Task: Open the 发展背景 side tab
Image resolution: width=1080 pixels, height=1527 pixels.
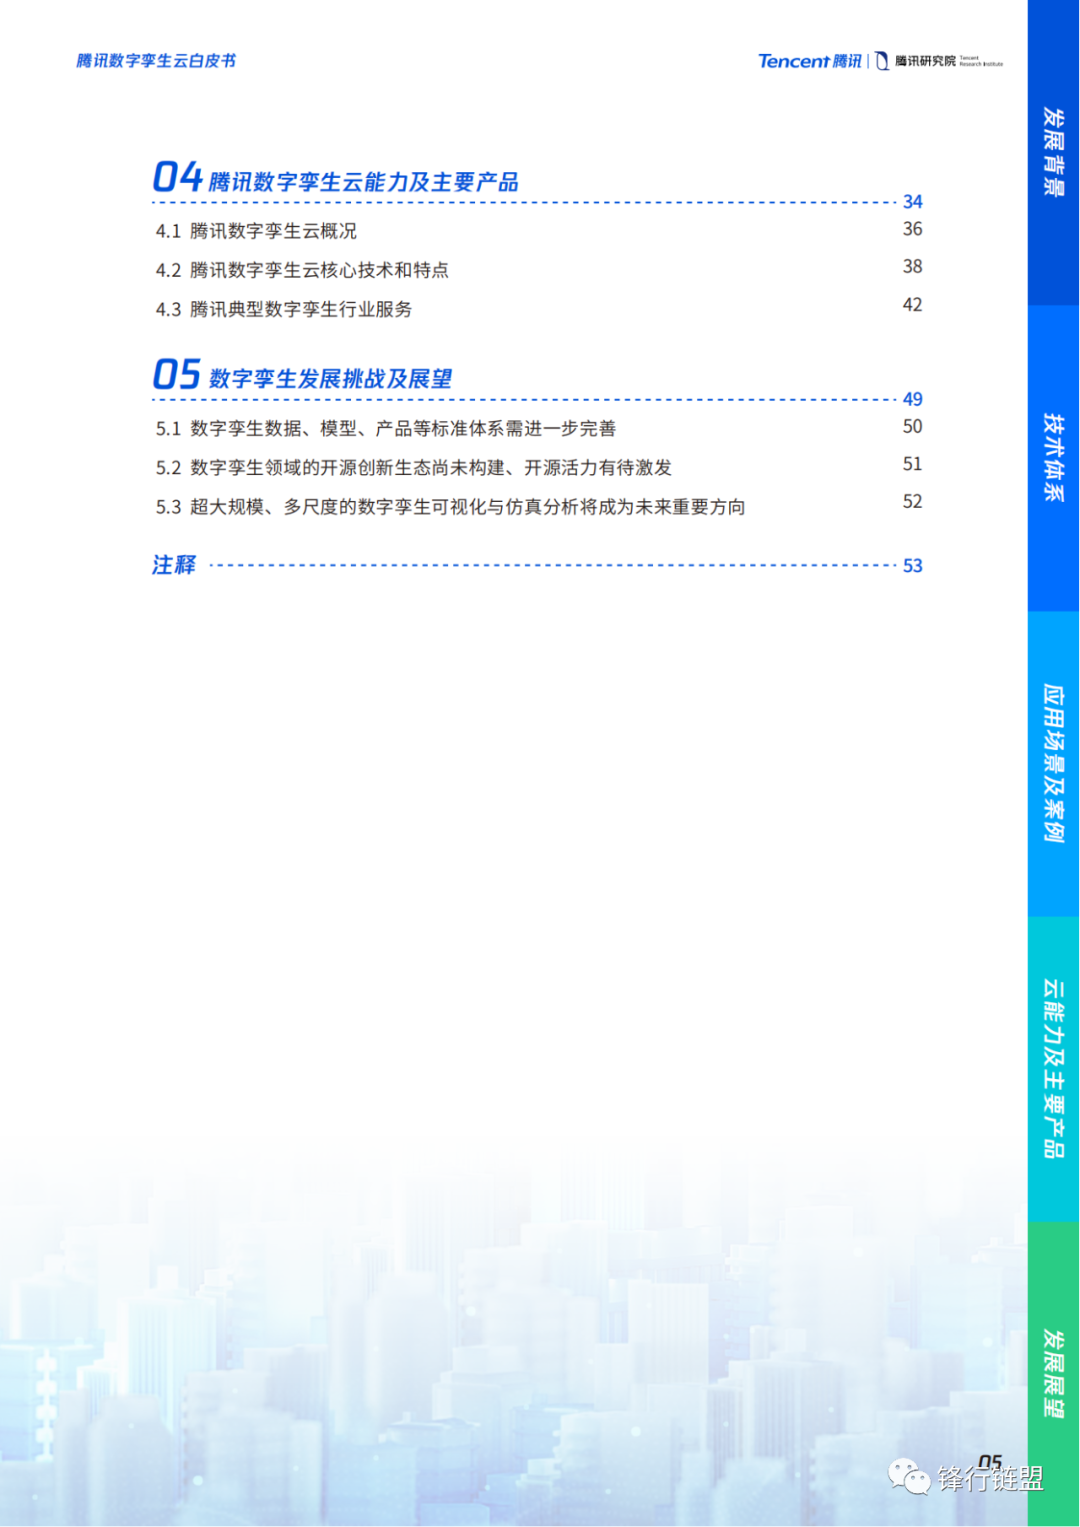Action: point(1053,152)
